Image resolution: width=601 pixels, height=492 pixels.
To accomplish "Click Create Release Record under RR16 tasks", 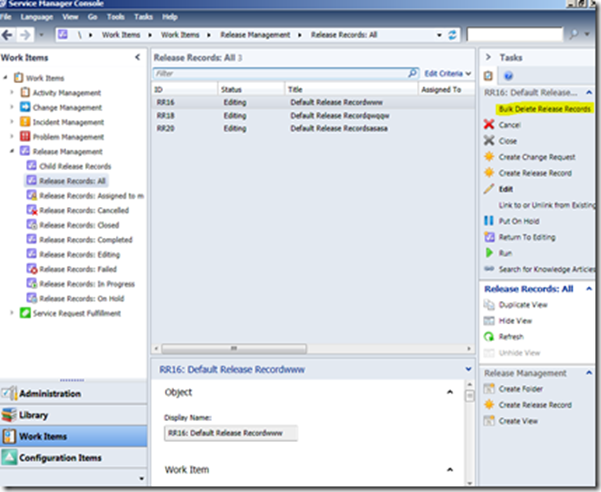I will 535,173.
